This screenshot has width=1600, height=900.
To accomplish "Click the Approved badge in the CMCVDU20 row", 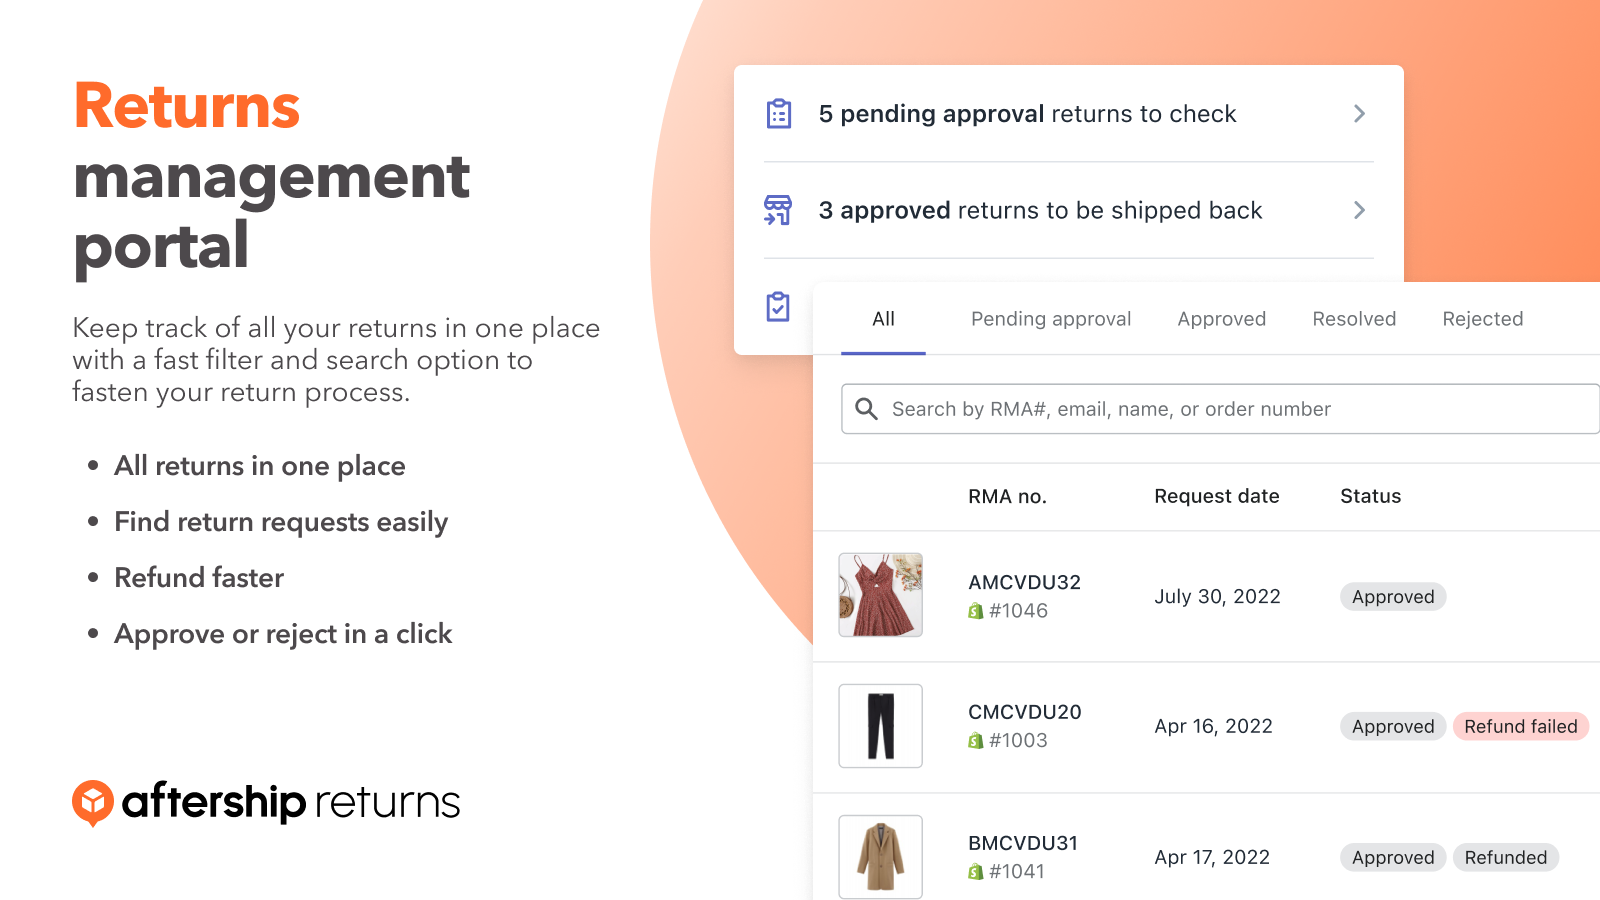I will tap(1393, 727).
